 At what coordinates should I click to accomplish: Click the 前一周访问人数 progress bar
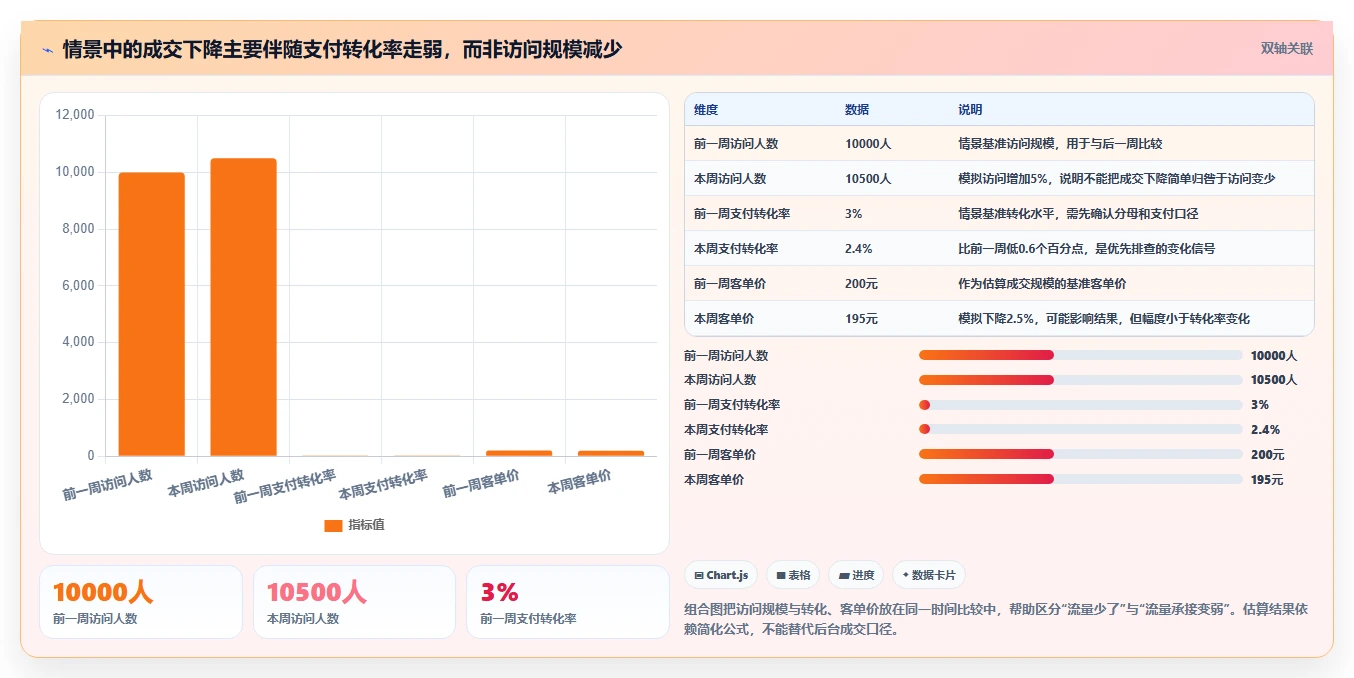coord(1080,355)
